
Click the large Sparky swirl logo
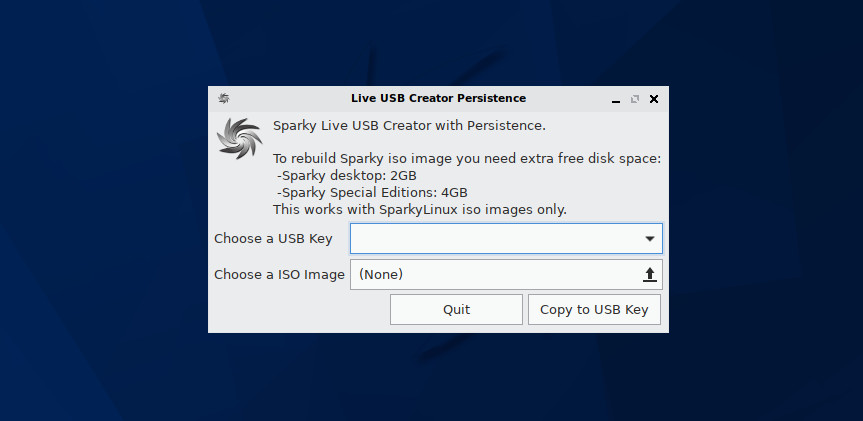click(x=239, y=139)
